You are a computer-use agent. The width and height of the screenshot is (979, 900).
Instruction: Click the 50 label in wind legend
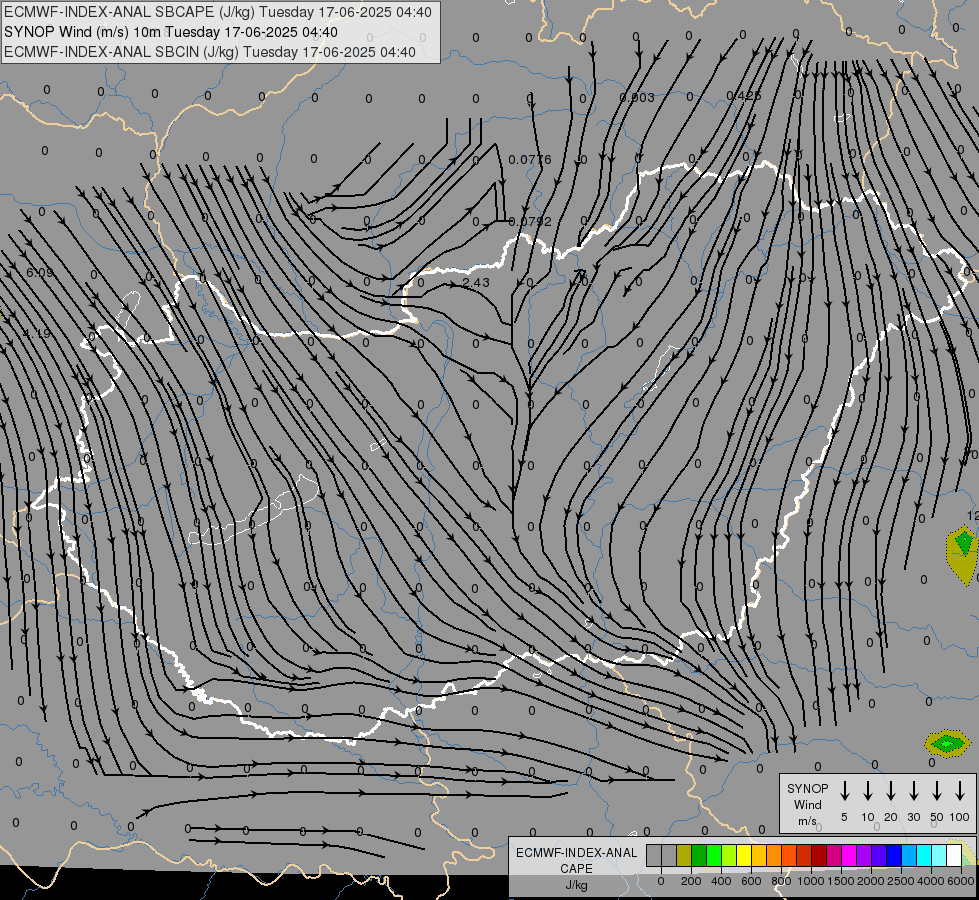937,817
